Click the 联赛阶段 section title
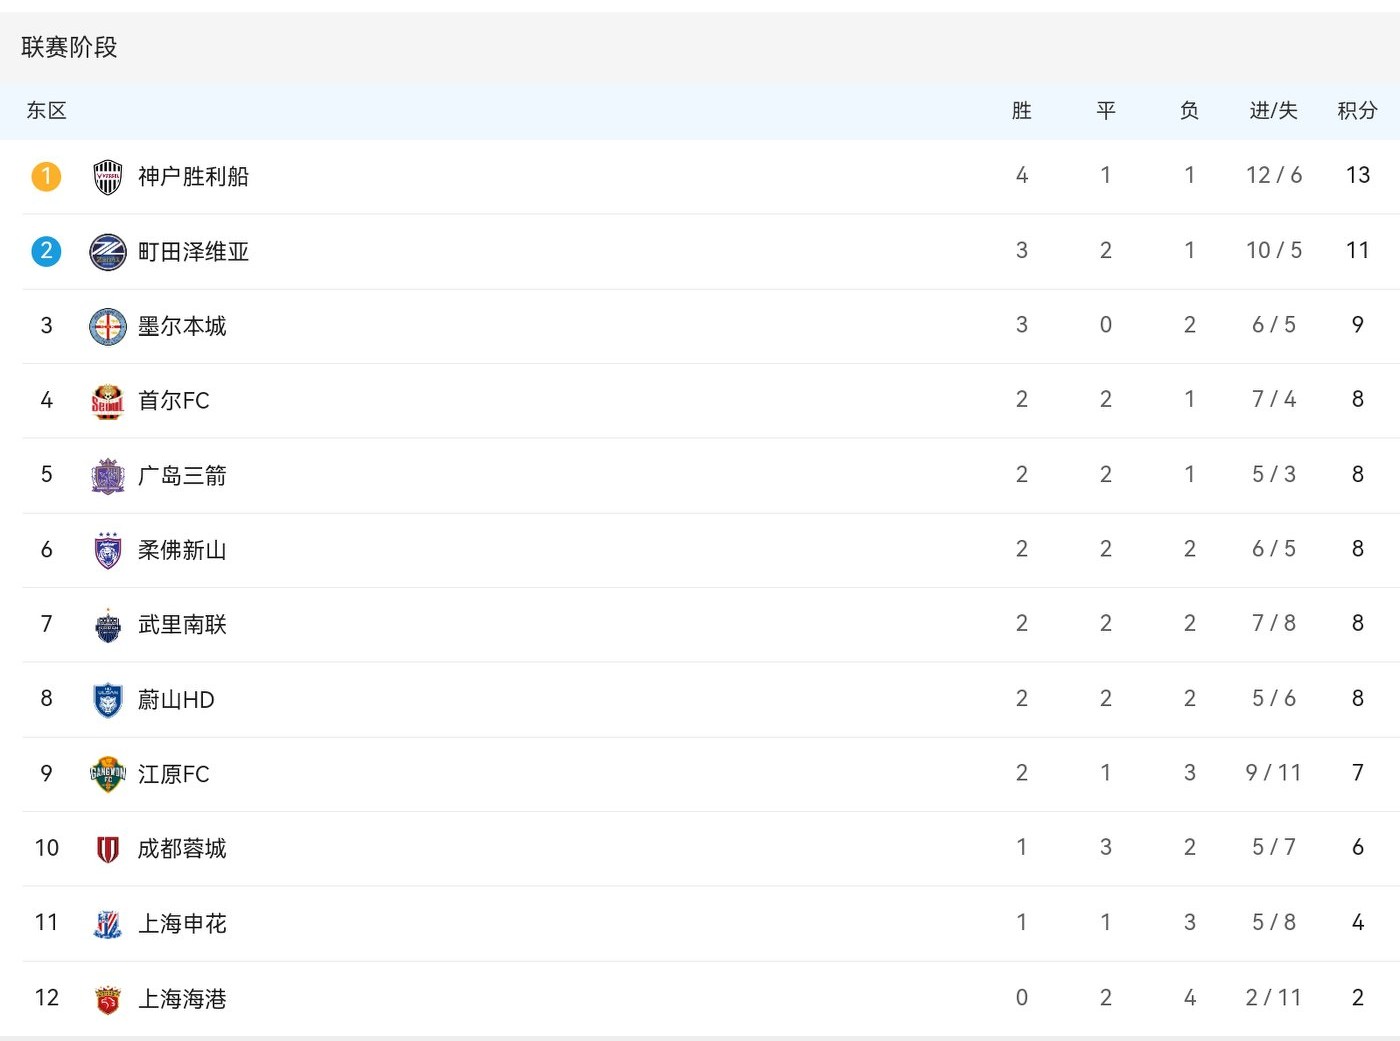Viewport: 1400px width, 1041px height. (69, 47)
